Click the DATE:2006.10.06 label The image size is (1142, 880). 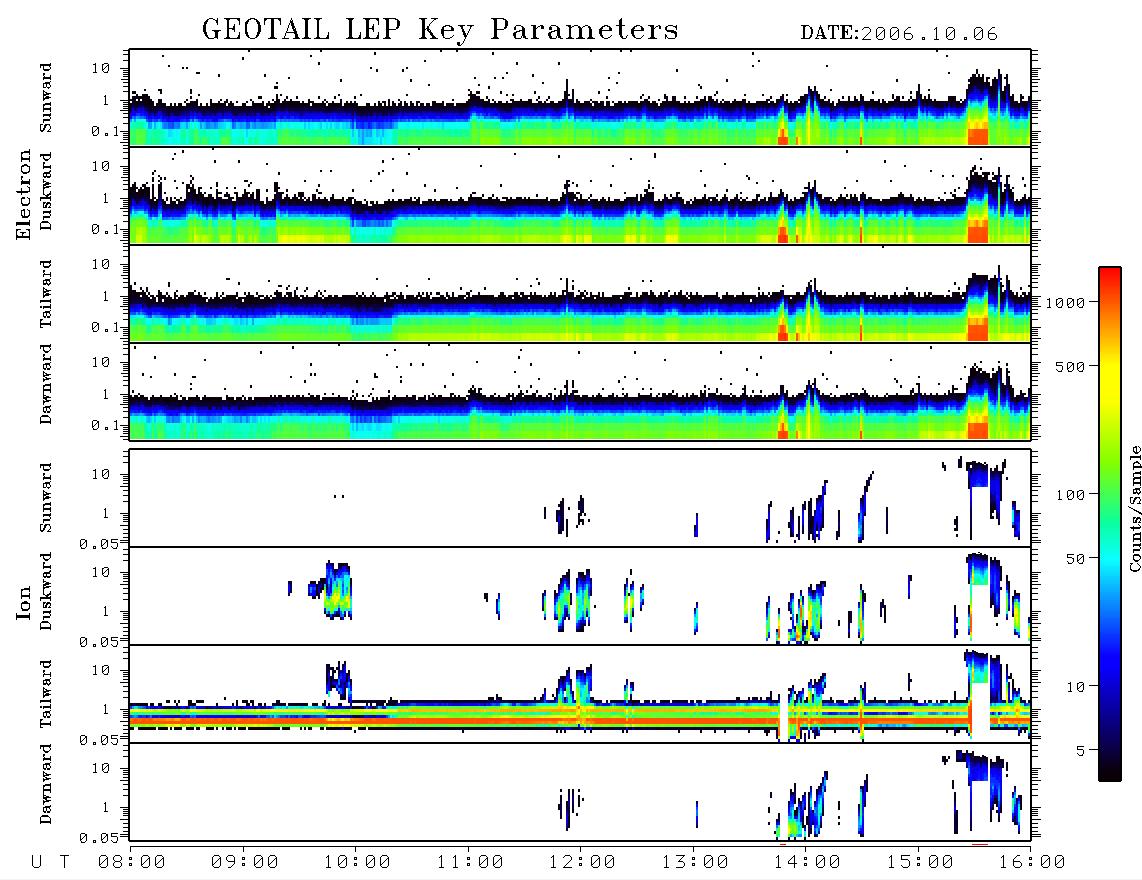tap(899, 34)
